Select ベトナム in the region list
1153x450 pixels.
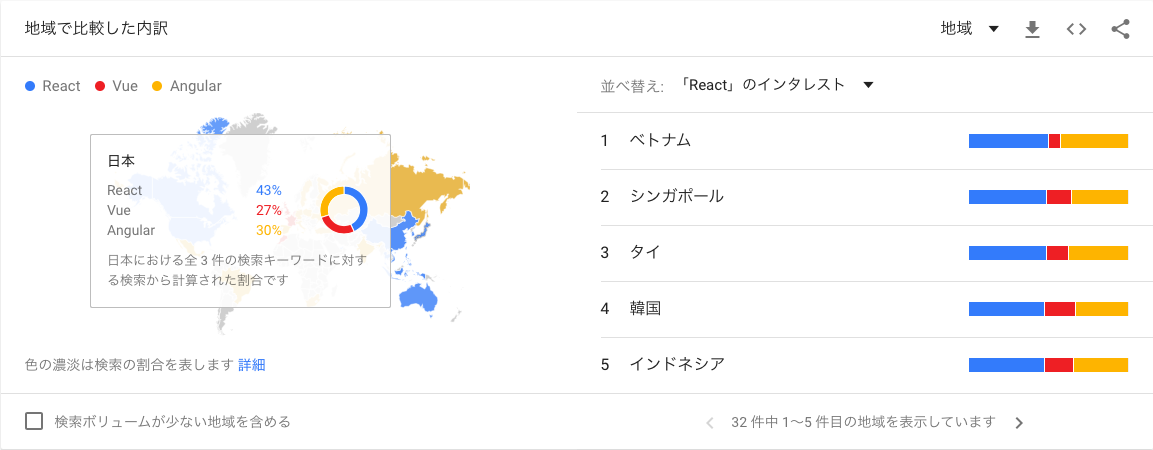pyautogui.click(x=660, y=140)
